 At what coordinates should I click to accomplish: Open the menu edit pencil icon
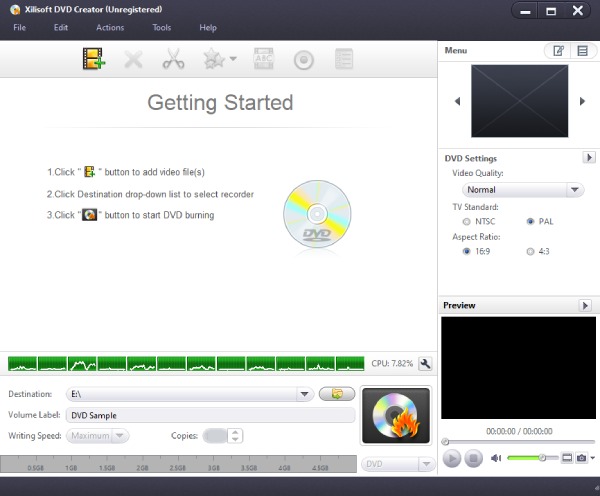coord(558,51)
